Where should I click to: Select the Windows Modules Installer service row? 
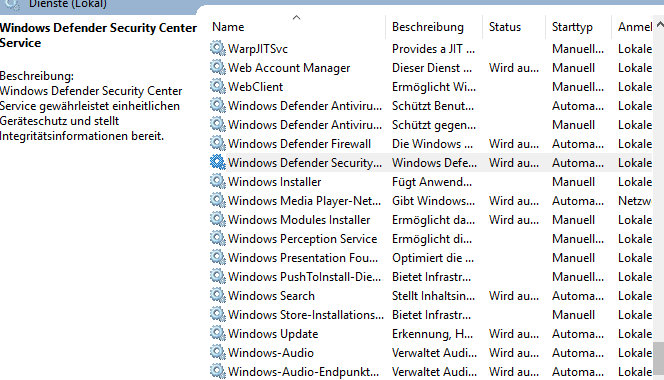[430, 219]
